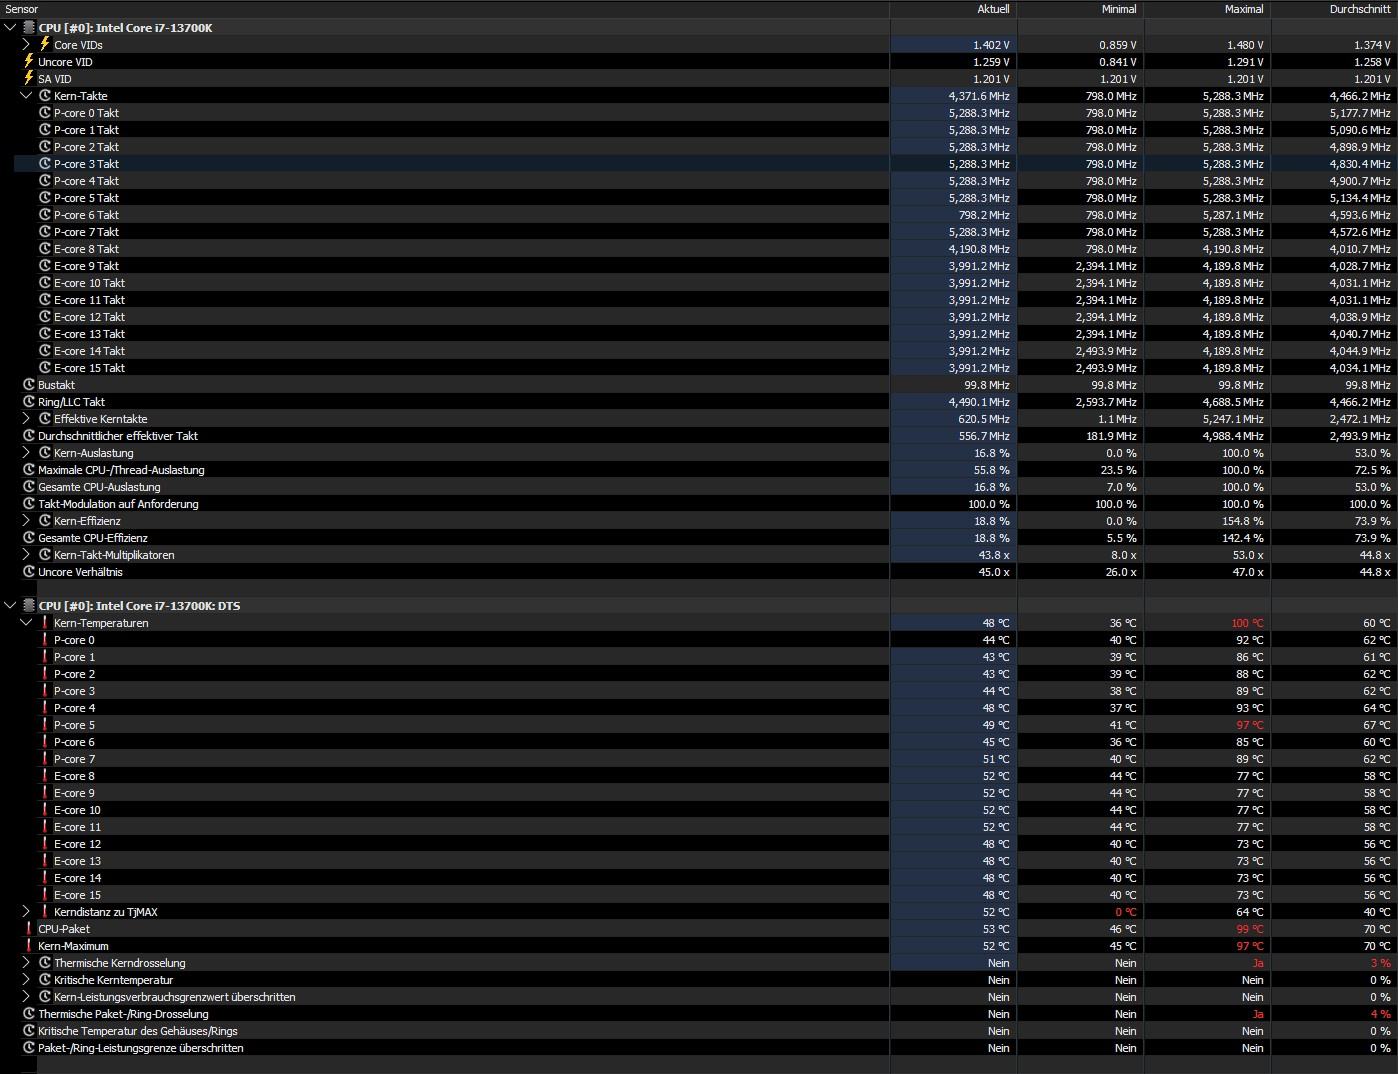Screen dimensions: 1398x1074
Task: Click the lightning icon of SA VID
Action: click(x=29, y=79)
